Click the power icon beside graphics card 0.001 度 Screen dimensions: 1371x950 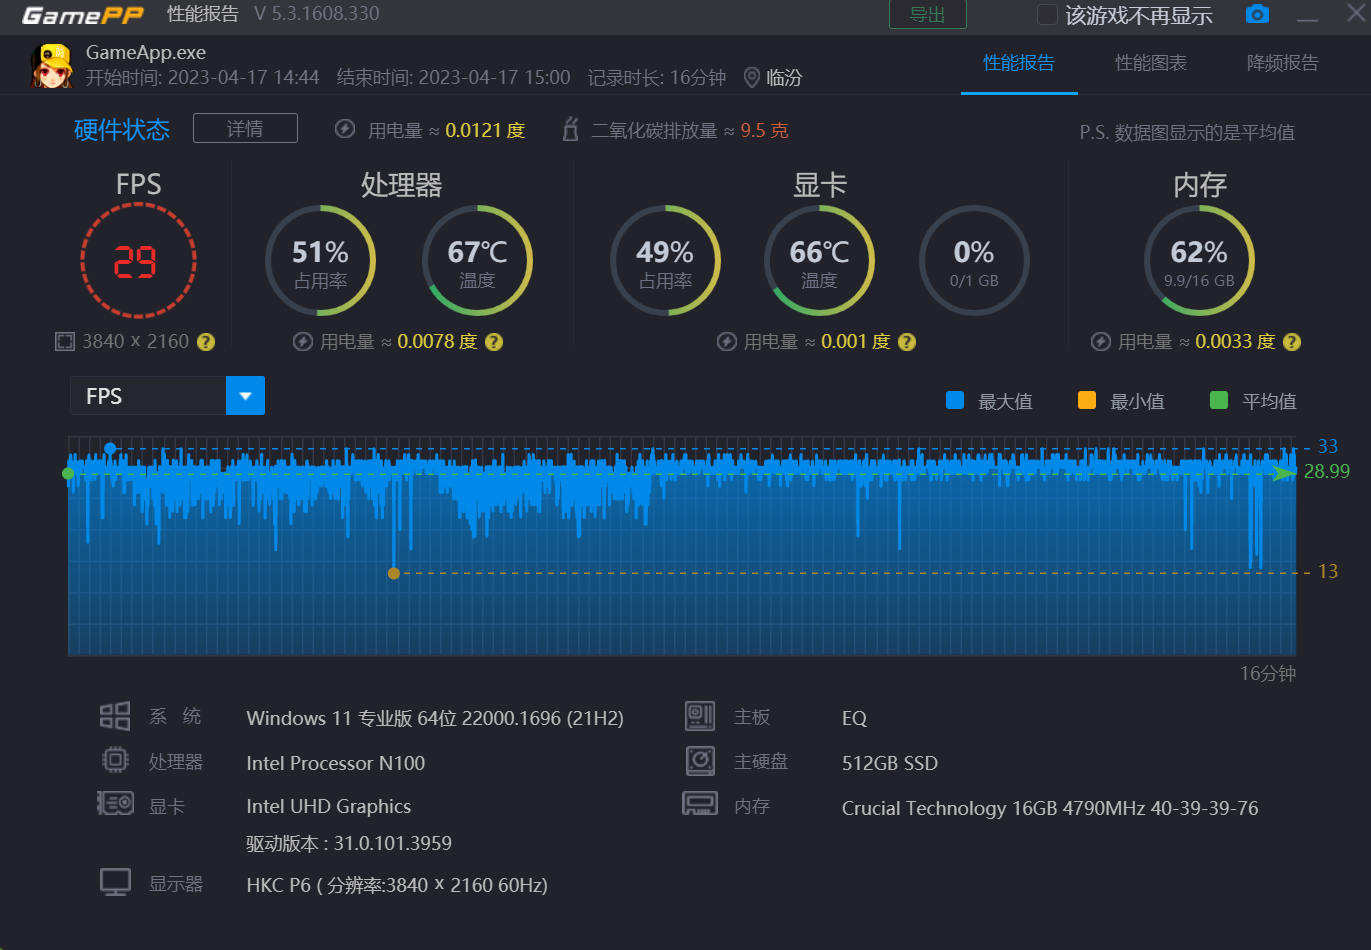point(727,342)
